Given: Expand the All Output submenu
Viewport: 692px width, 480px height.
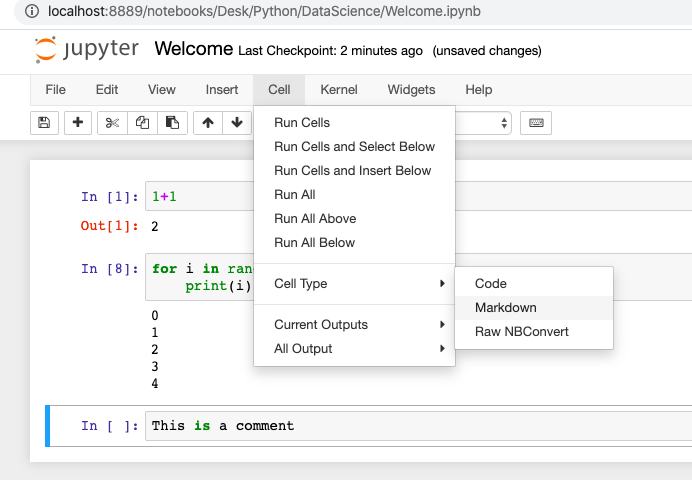Looking at the screenshot, I should pyautogui.click(x=354, y=349).
